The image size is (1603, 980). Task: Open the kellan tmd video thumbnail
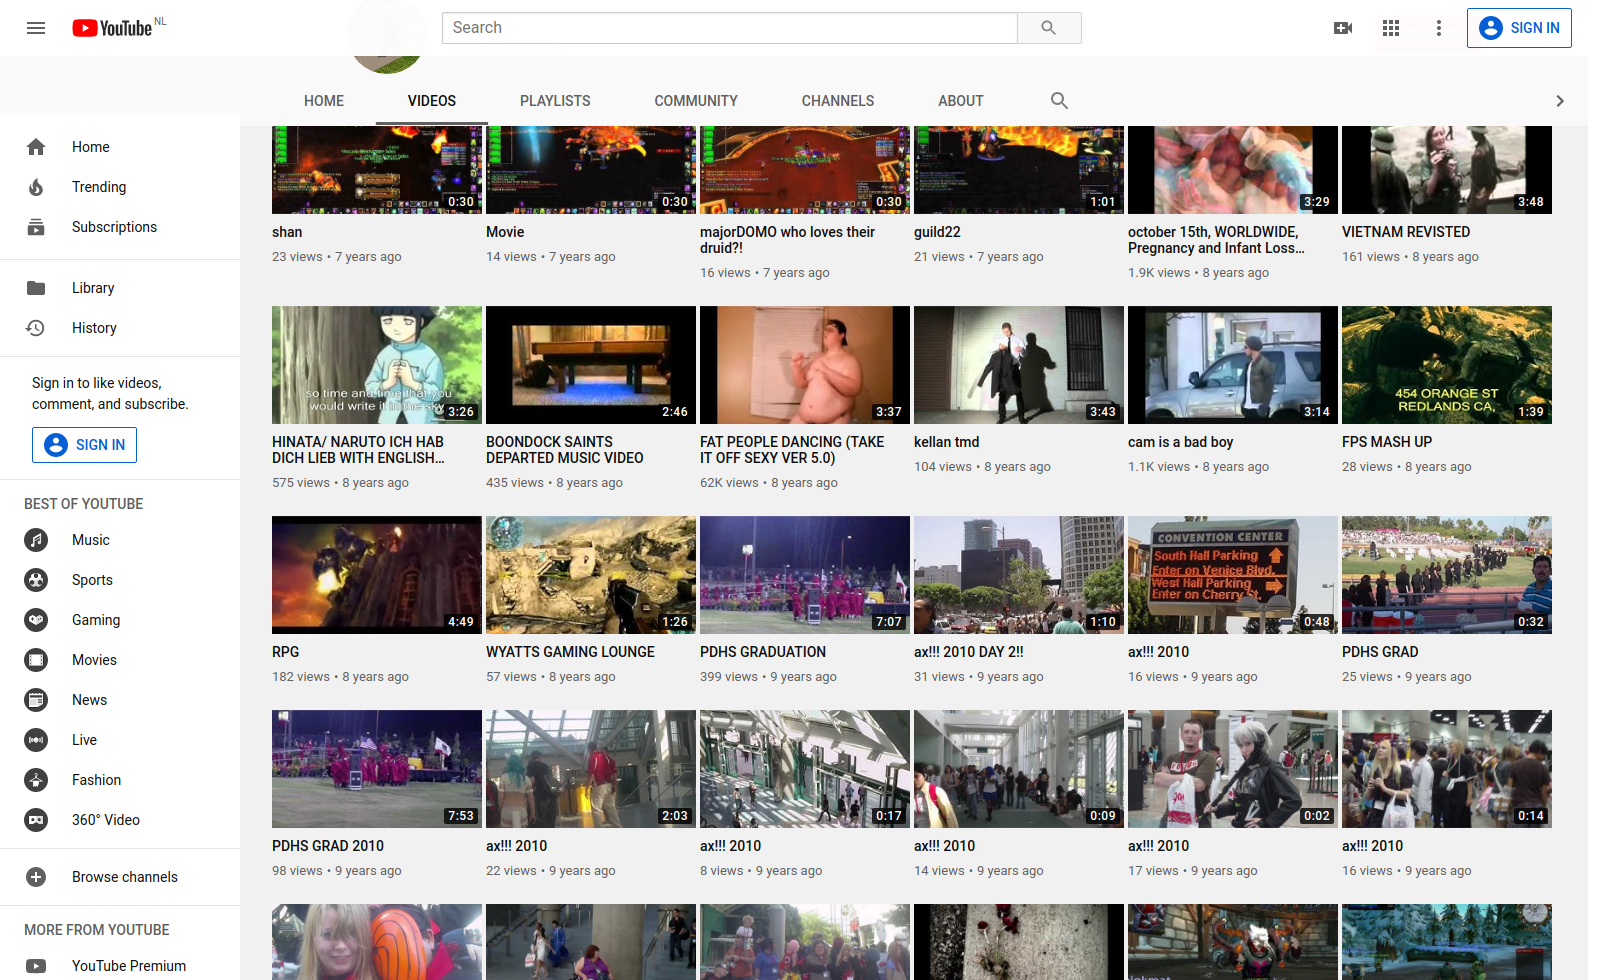click(x=1019, y=365)
